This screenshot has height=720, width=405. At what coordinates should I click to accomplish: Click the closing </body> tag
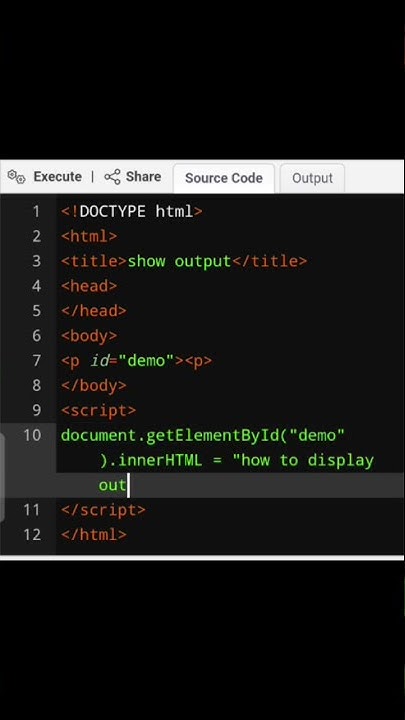pos(94,385)
